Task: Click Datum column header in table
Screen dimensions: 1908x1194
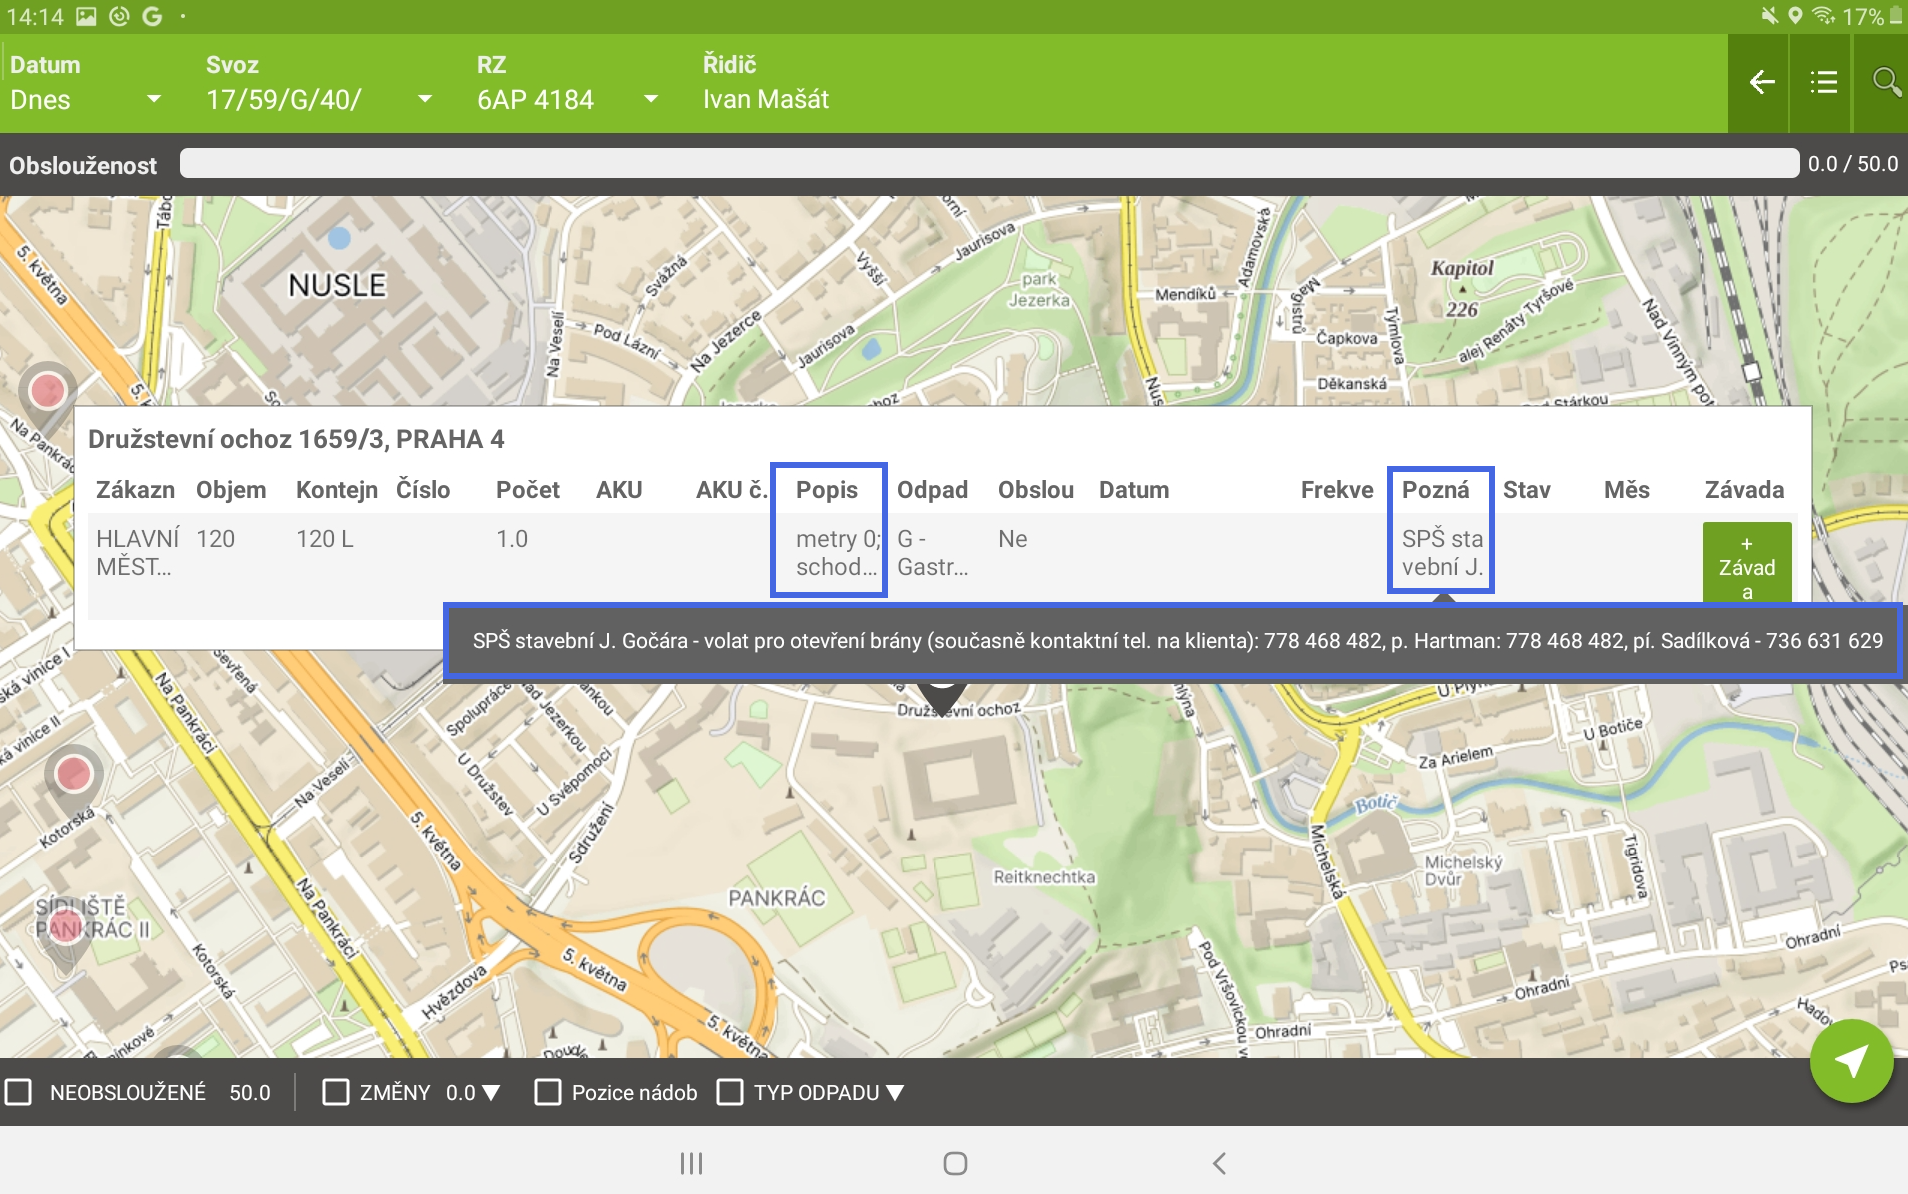Action: (1134, 490)
